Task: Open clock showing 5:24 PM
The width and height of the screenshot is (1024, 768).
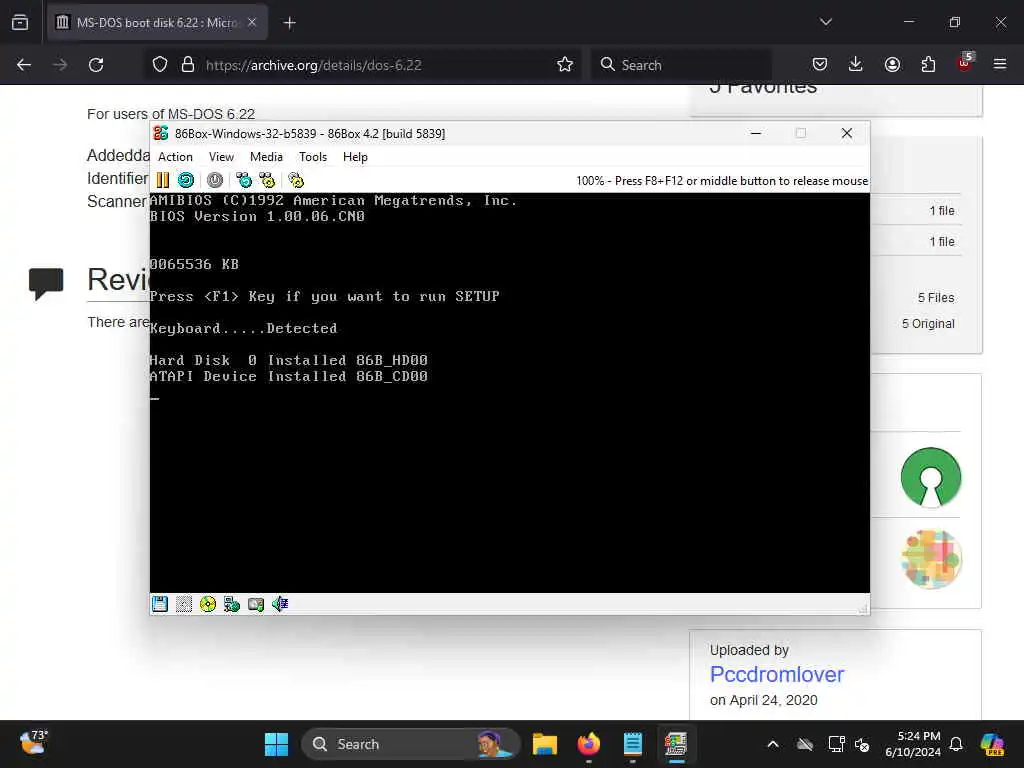Action: [x=912, y=744]
